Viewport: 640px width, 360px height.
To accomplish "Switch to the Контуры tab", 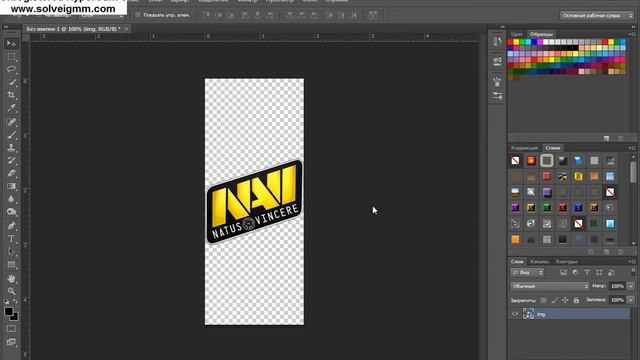I will 567,261.
